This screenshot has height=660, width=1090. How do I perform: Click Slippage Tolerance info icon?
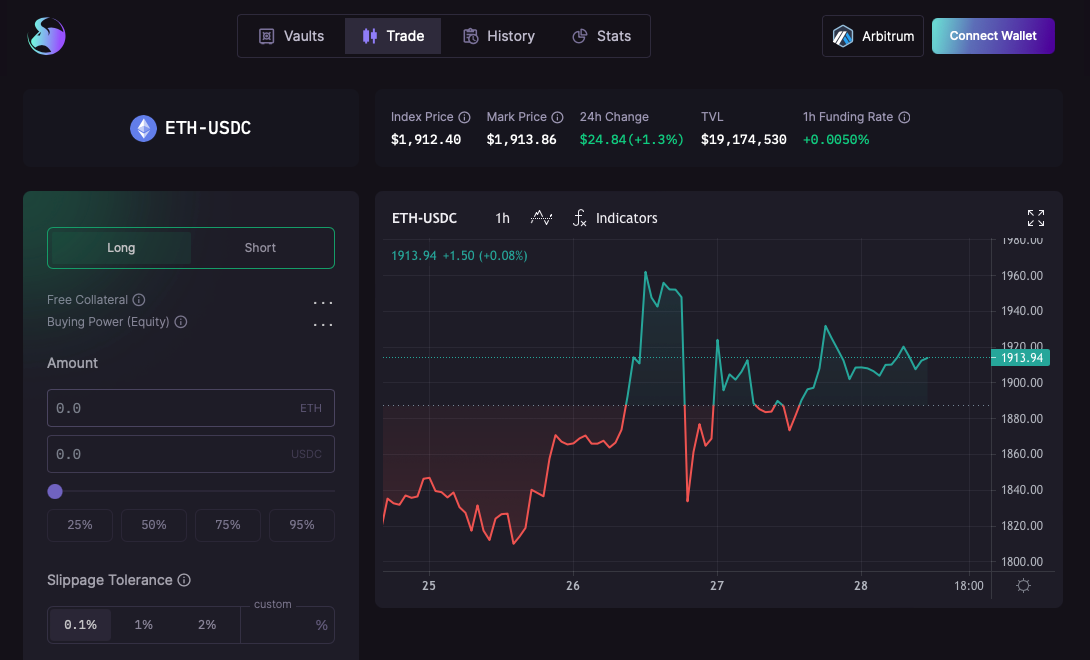[x=184, y=580]
